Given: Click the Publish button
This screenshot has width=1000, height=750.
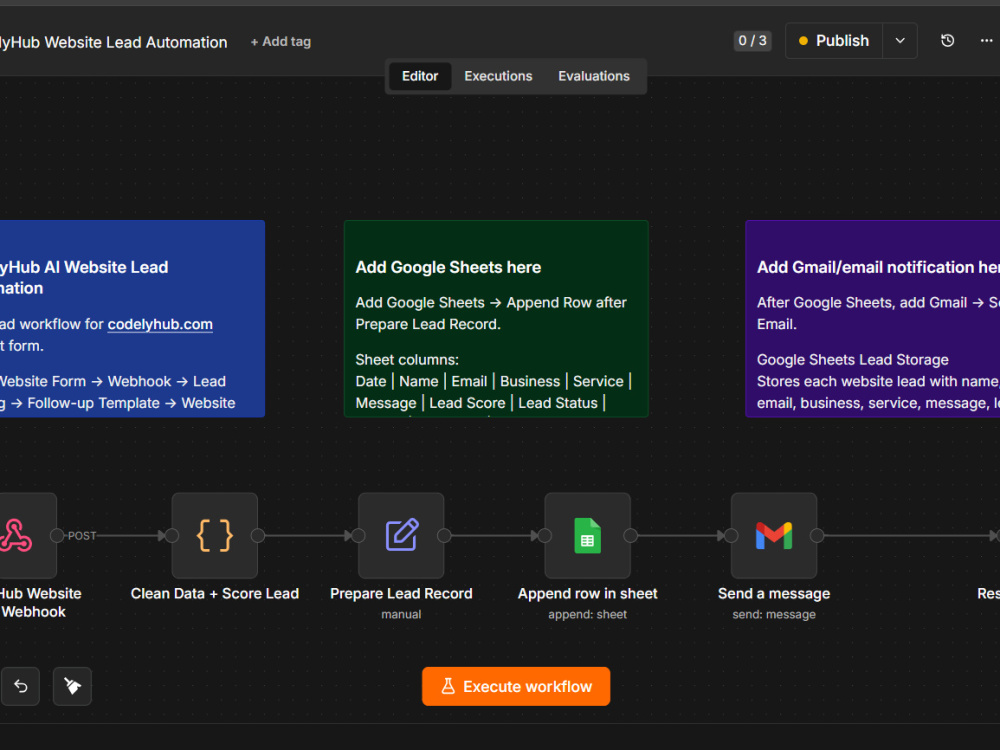Looking at the screenshot, I should (x=834, y=41).
